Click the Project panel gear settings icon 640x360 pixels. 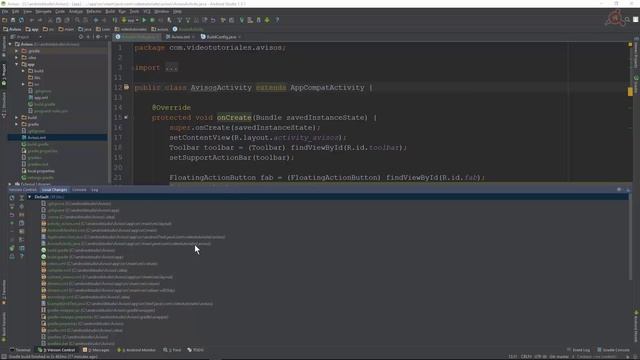point(98,37)
